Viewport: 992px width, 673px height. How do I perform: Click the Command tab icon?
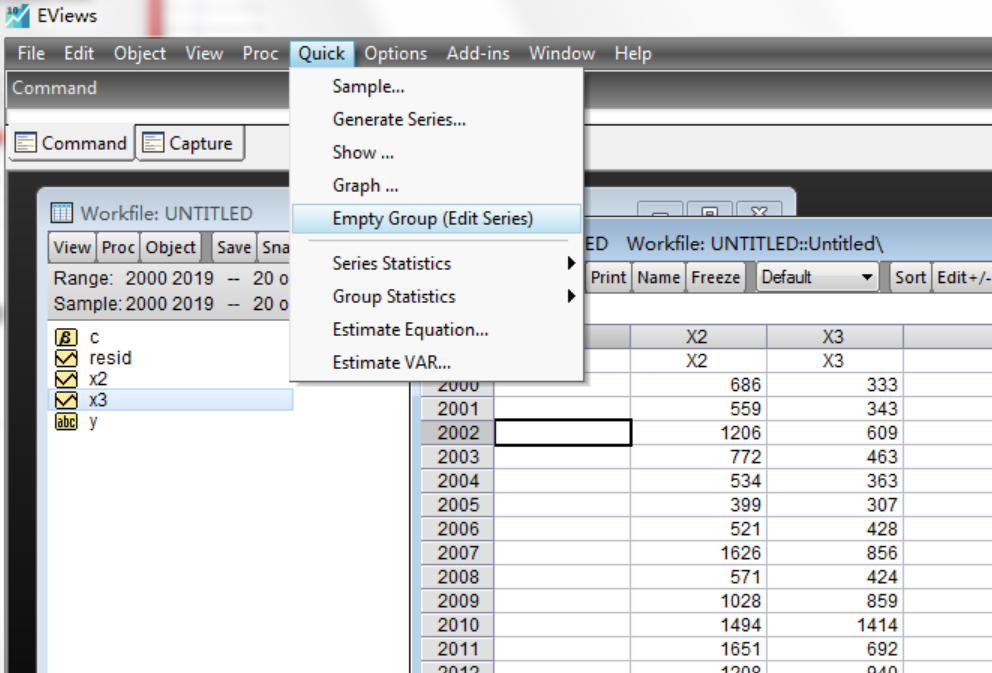click(x=25, y=143)
